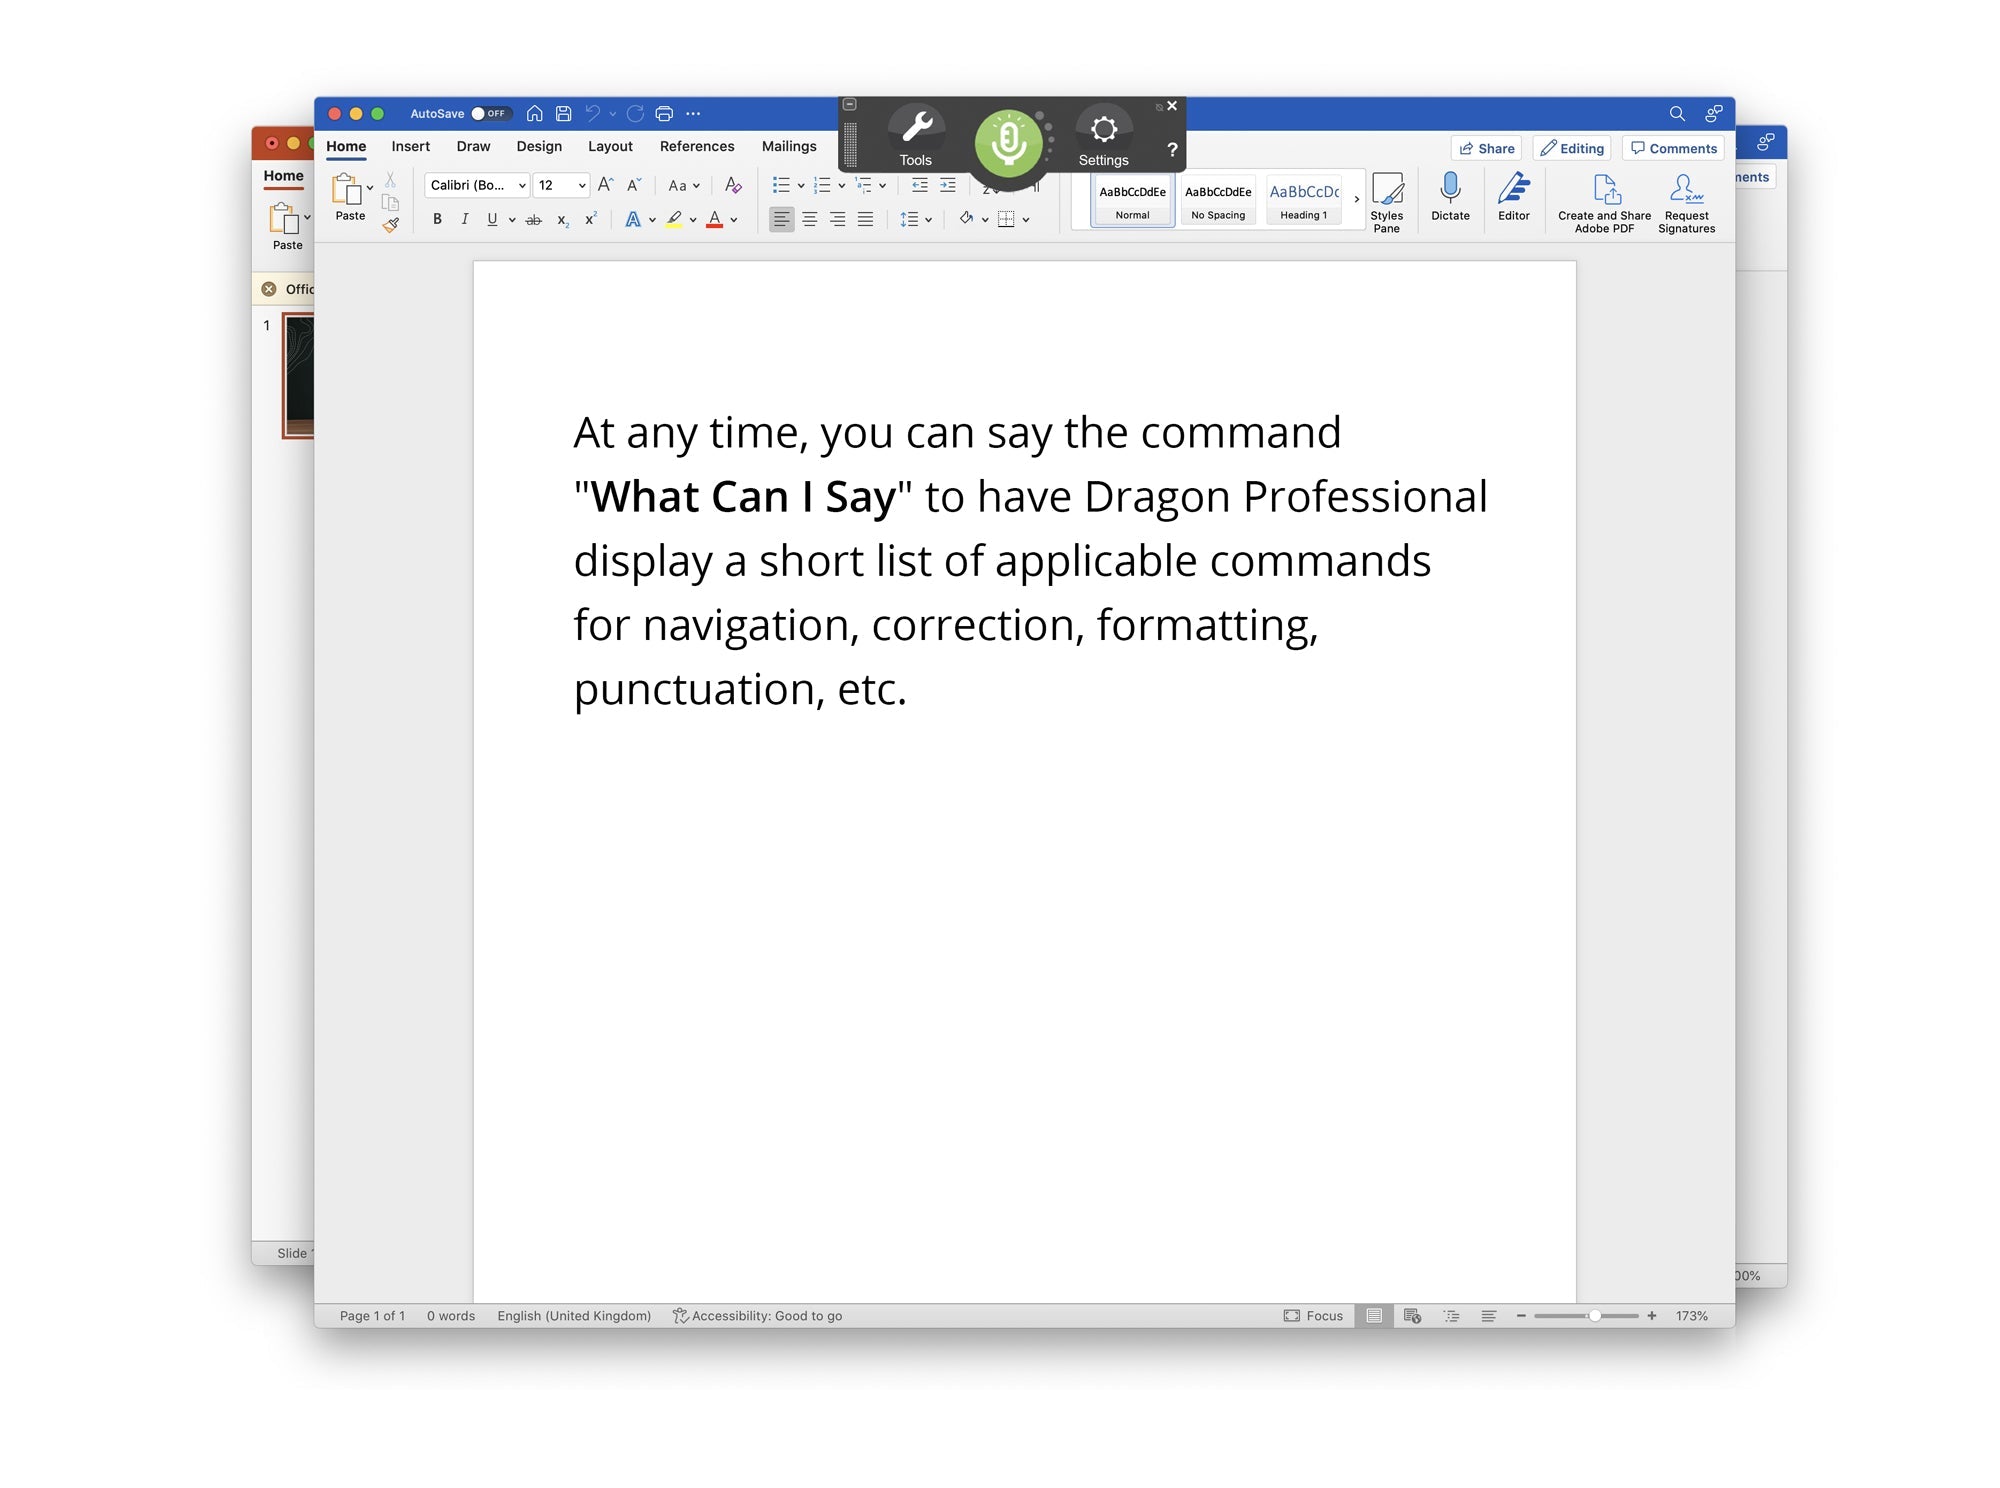Switch to the Insert tab
Viewport: 2000px width, 1488px height.
pyautogui.click(x=410, y=146)
